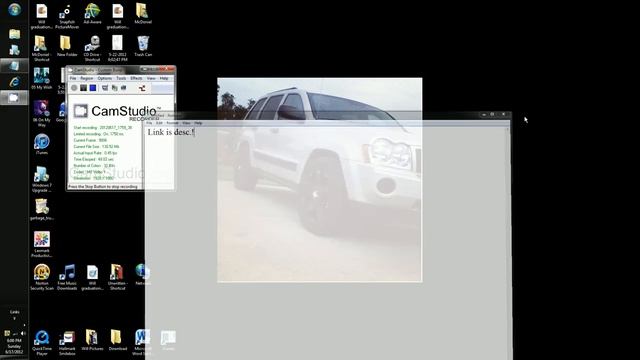The height and width of the screenshot is (360, 640).
Task: Select the Unwritten - Shortcut desktop icon
Action: pos(117,278)
